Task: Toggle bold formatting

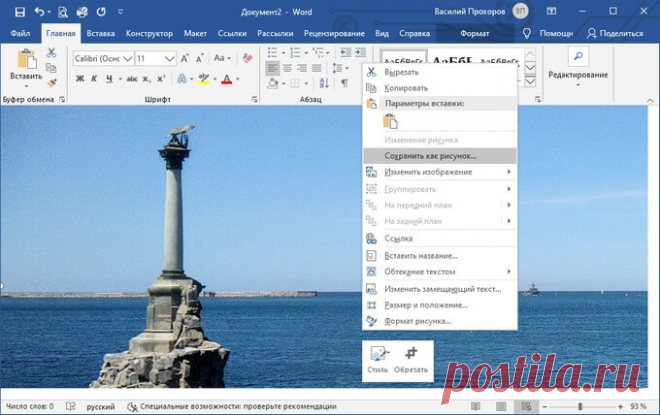Action: pyautogui.click(x=80, y=79)
